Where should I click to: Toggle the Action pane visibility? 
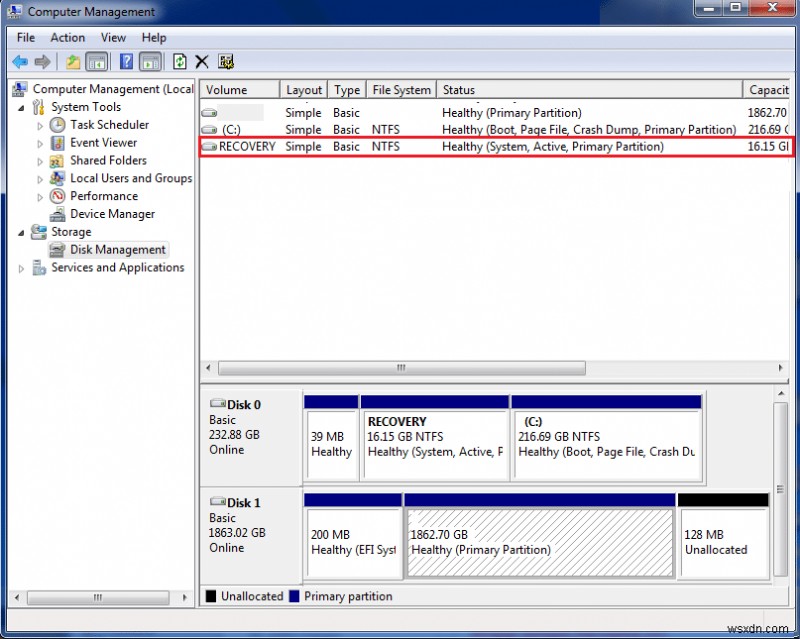click(150, 61)
